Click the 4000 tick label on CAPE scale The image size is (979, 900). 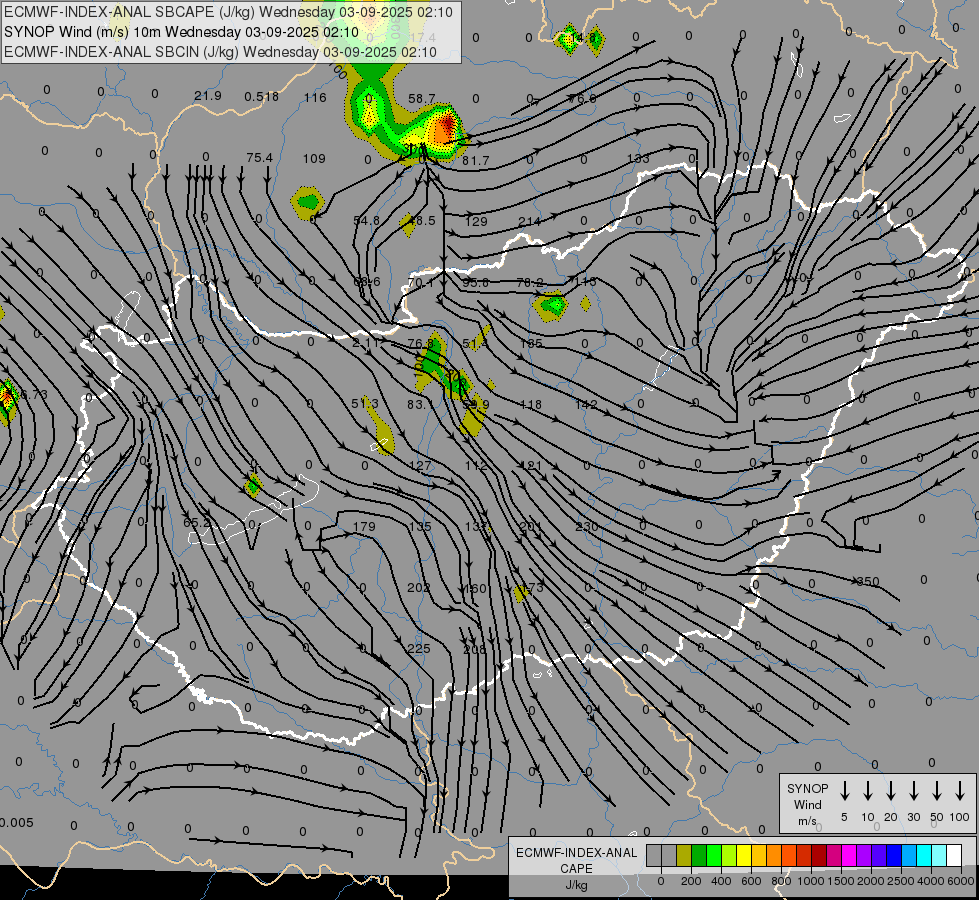coord(930,881)
